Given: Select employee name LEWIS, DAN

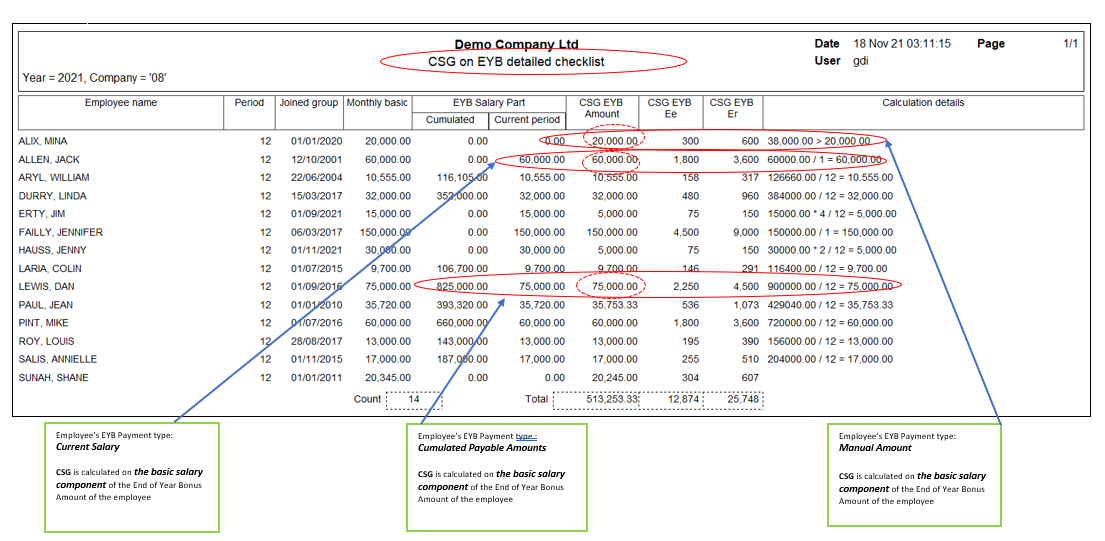Looking at the screenshot, I should click(x=46, y=287).
